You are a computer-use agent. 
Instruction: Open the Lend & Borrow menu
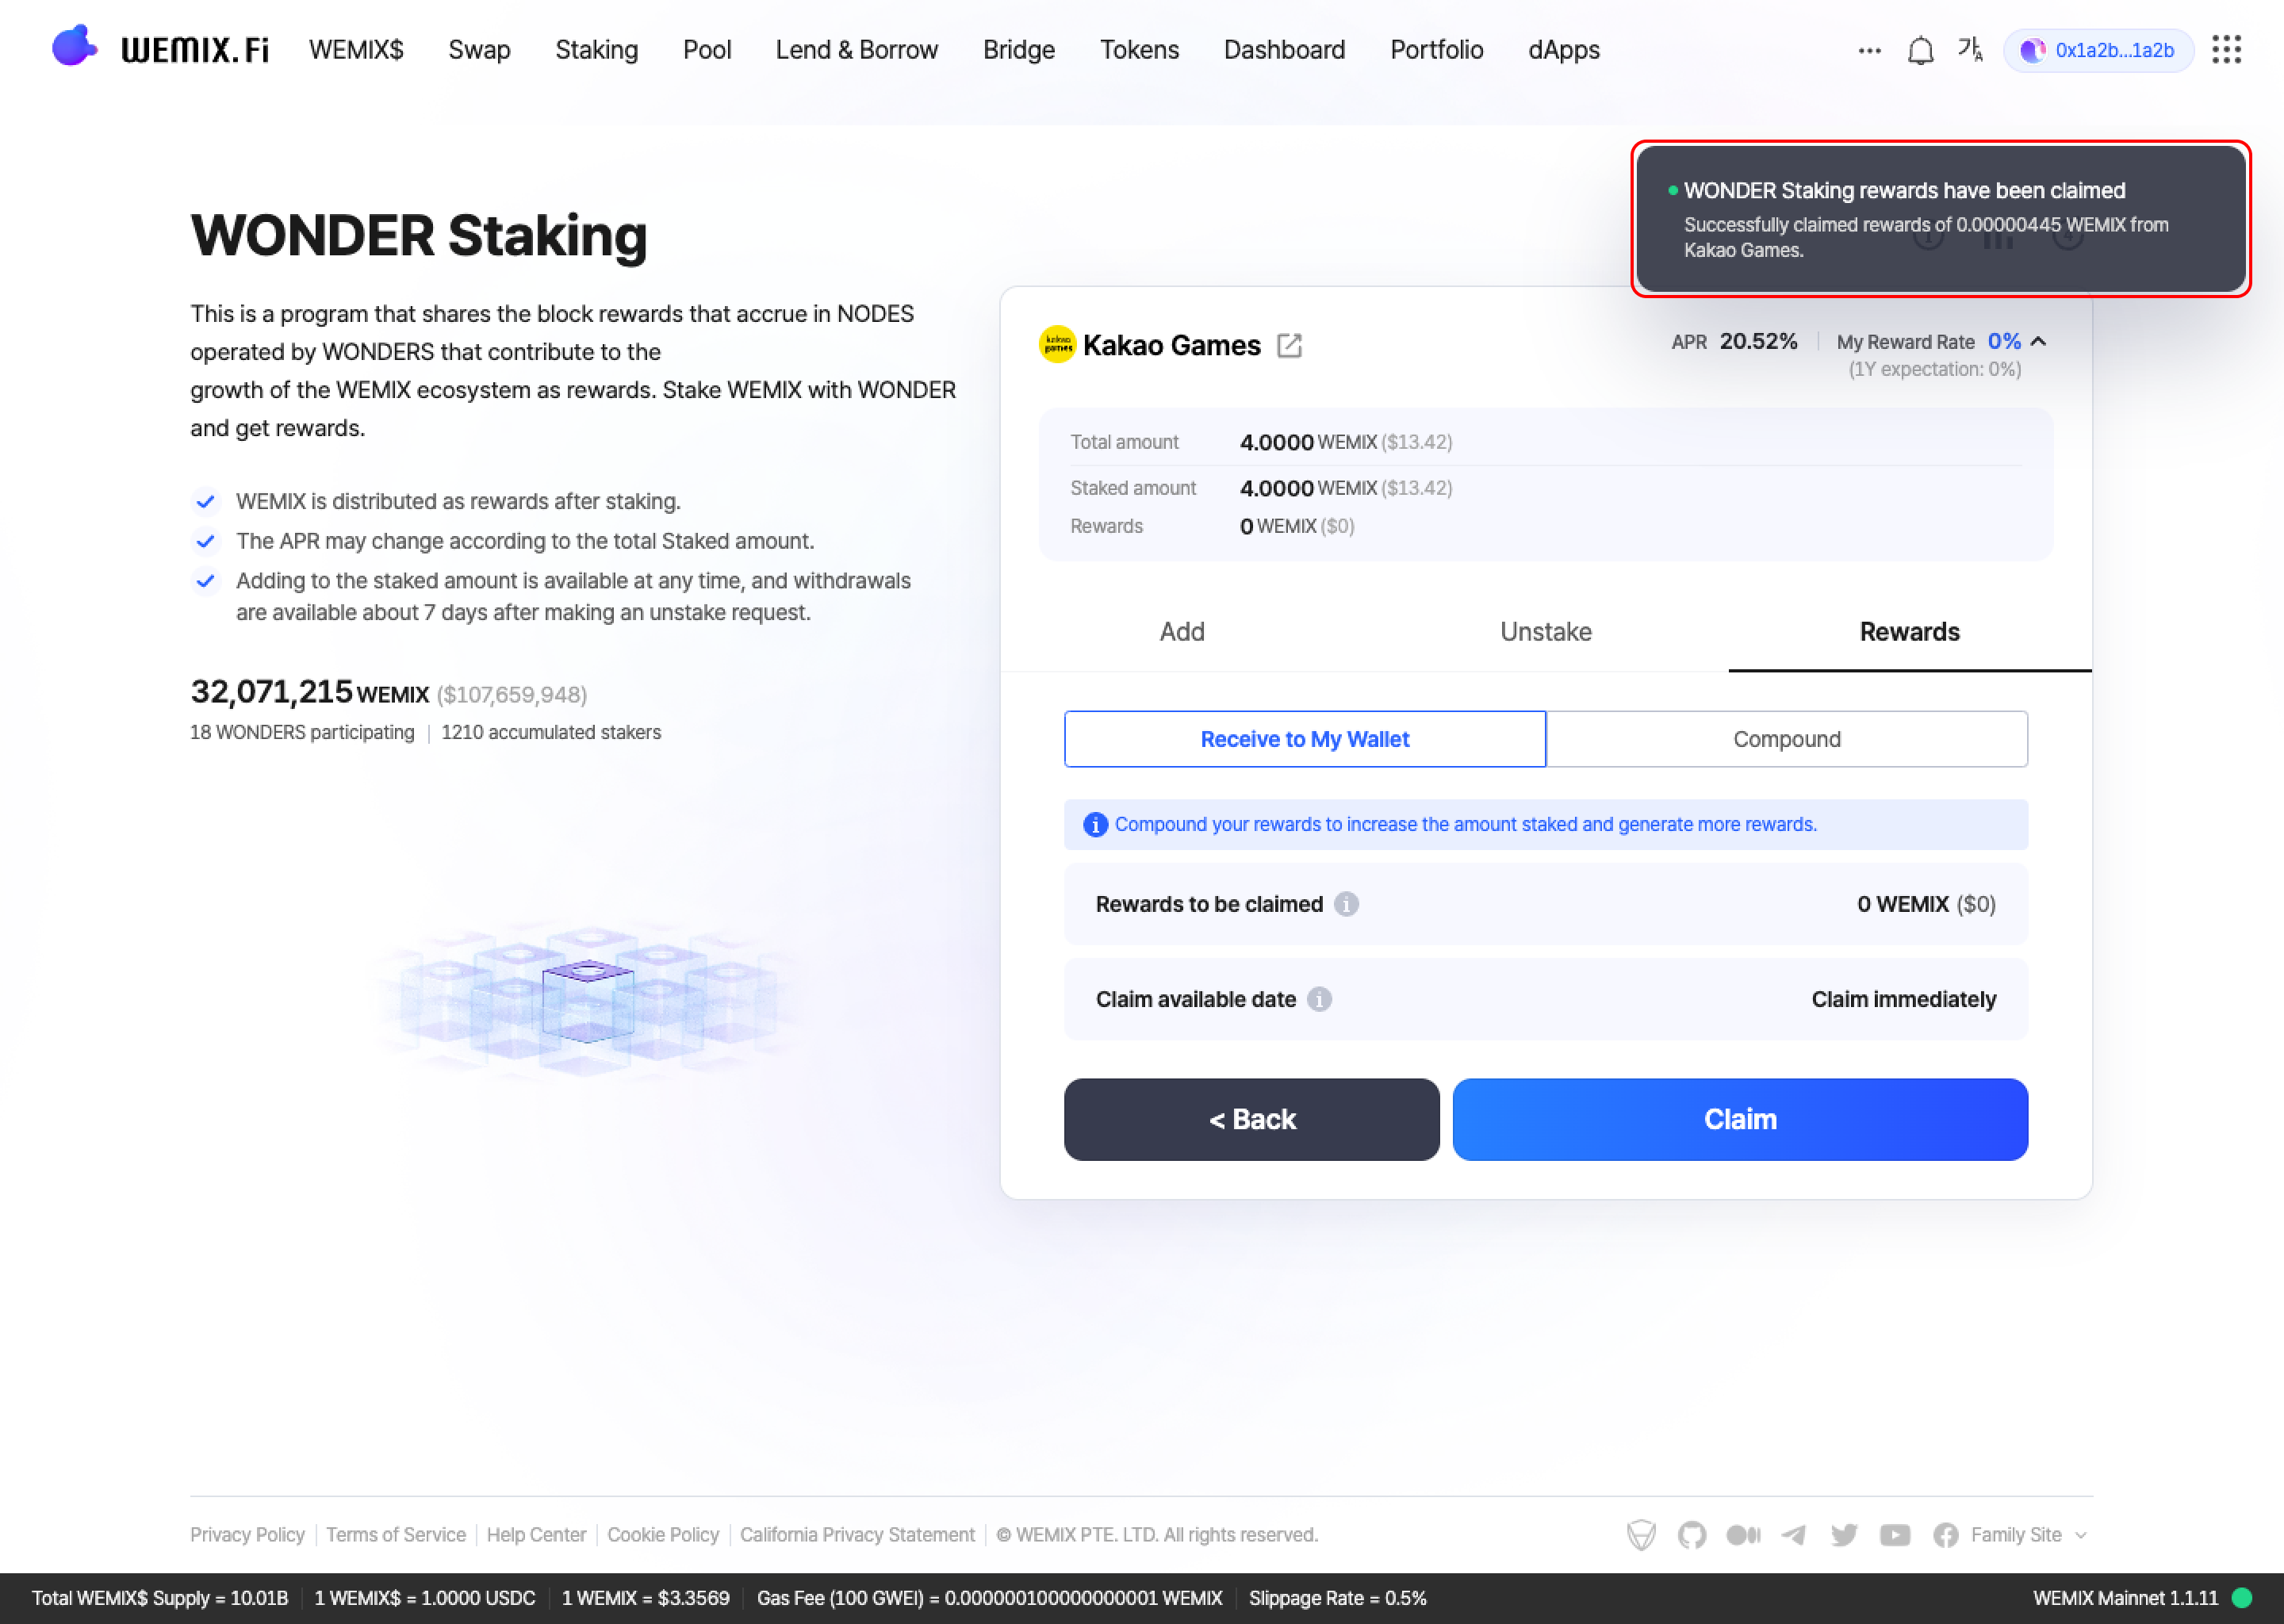pos(856,49)
